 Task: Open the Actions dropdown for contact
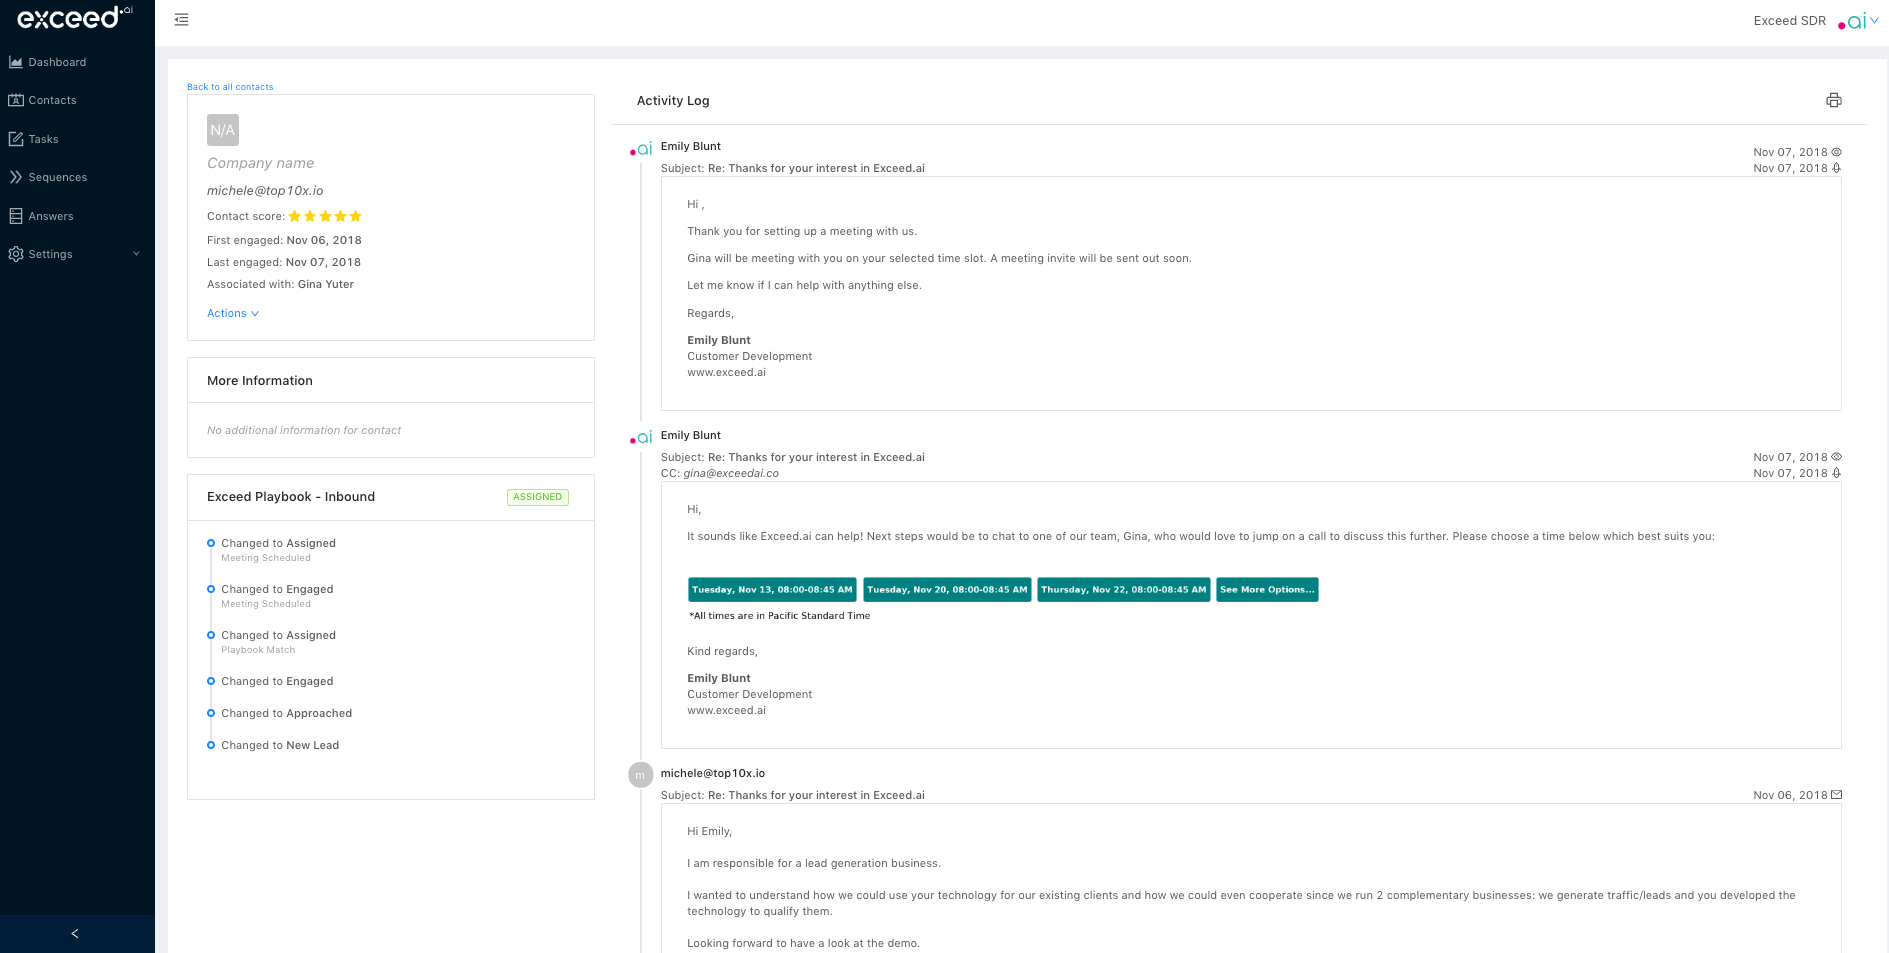click(233, 313)
